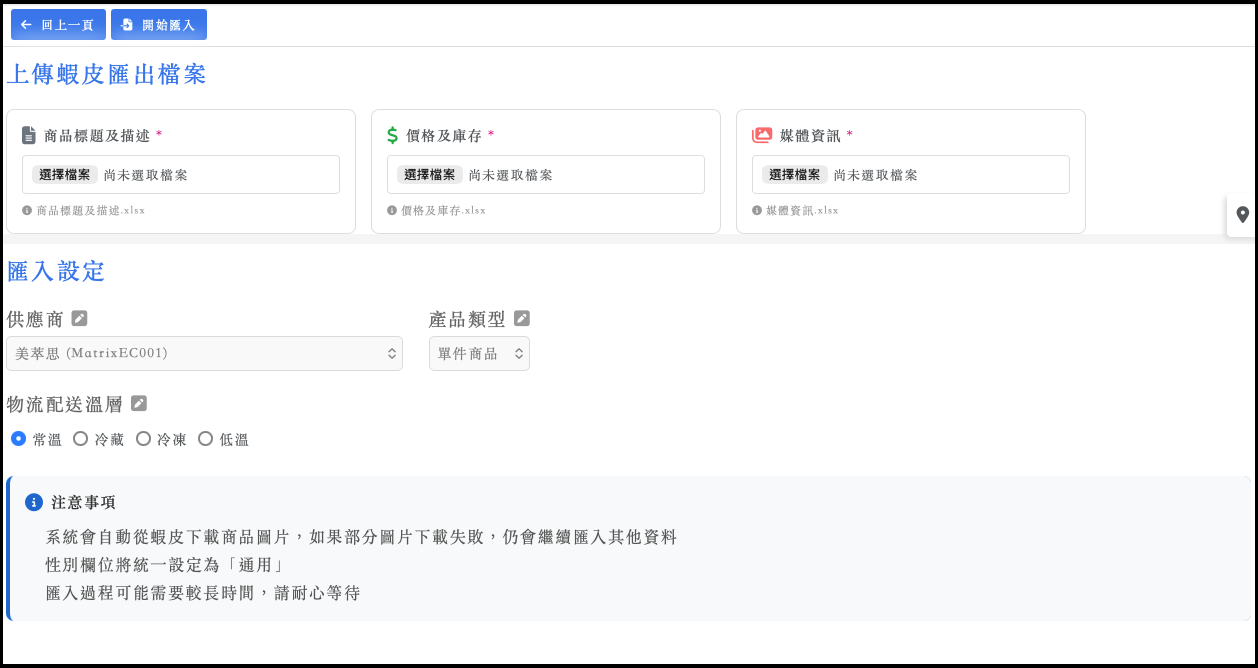
Task: Choose the 冷凍 radio button
Action: coord(143,438)
